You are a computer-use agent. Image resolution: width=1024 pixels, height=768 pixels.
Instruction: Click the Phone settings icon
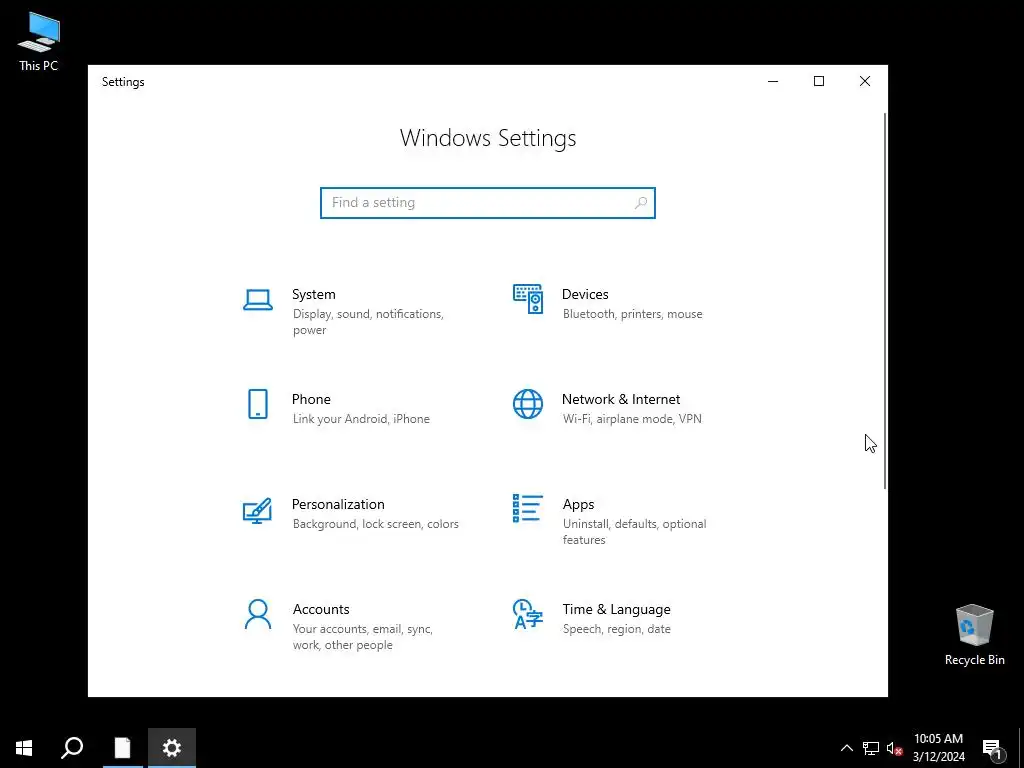(x=258, y=404)
